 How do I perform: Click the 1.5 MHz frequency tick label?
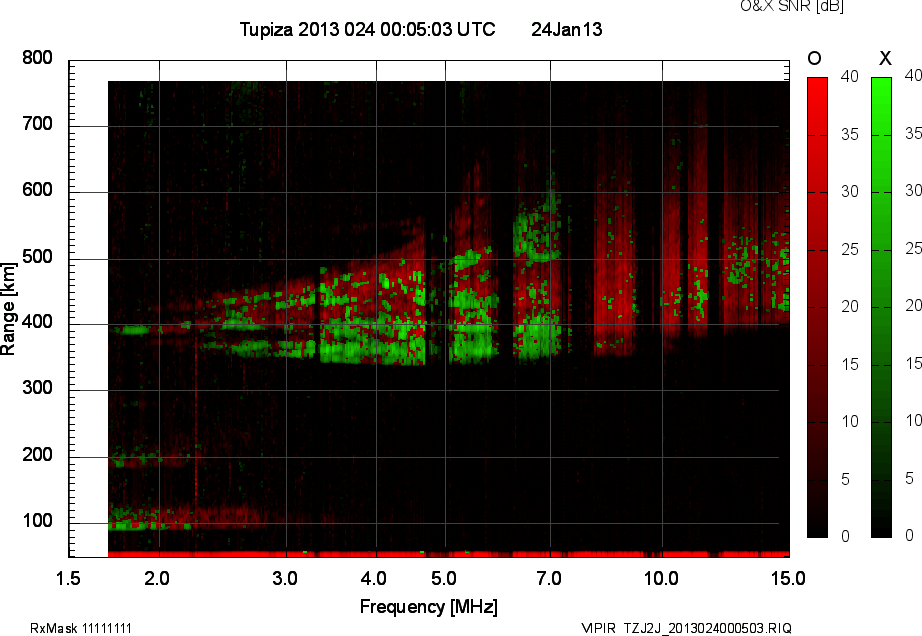[x=68, y=579]
